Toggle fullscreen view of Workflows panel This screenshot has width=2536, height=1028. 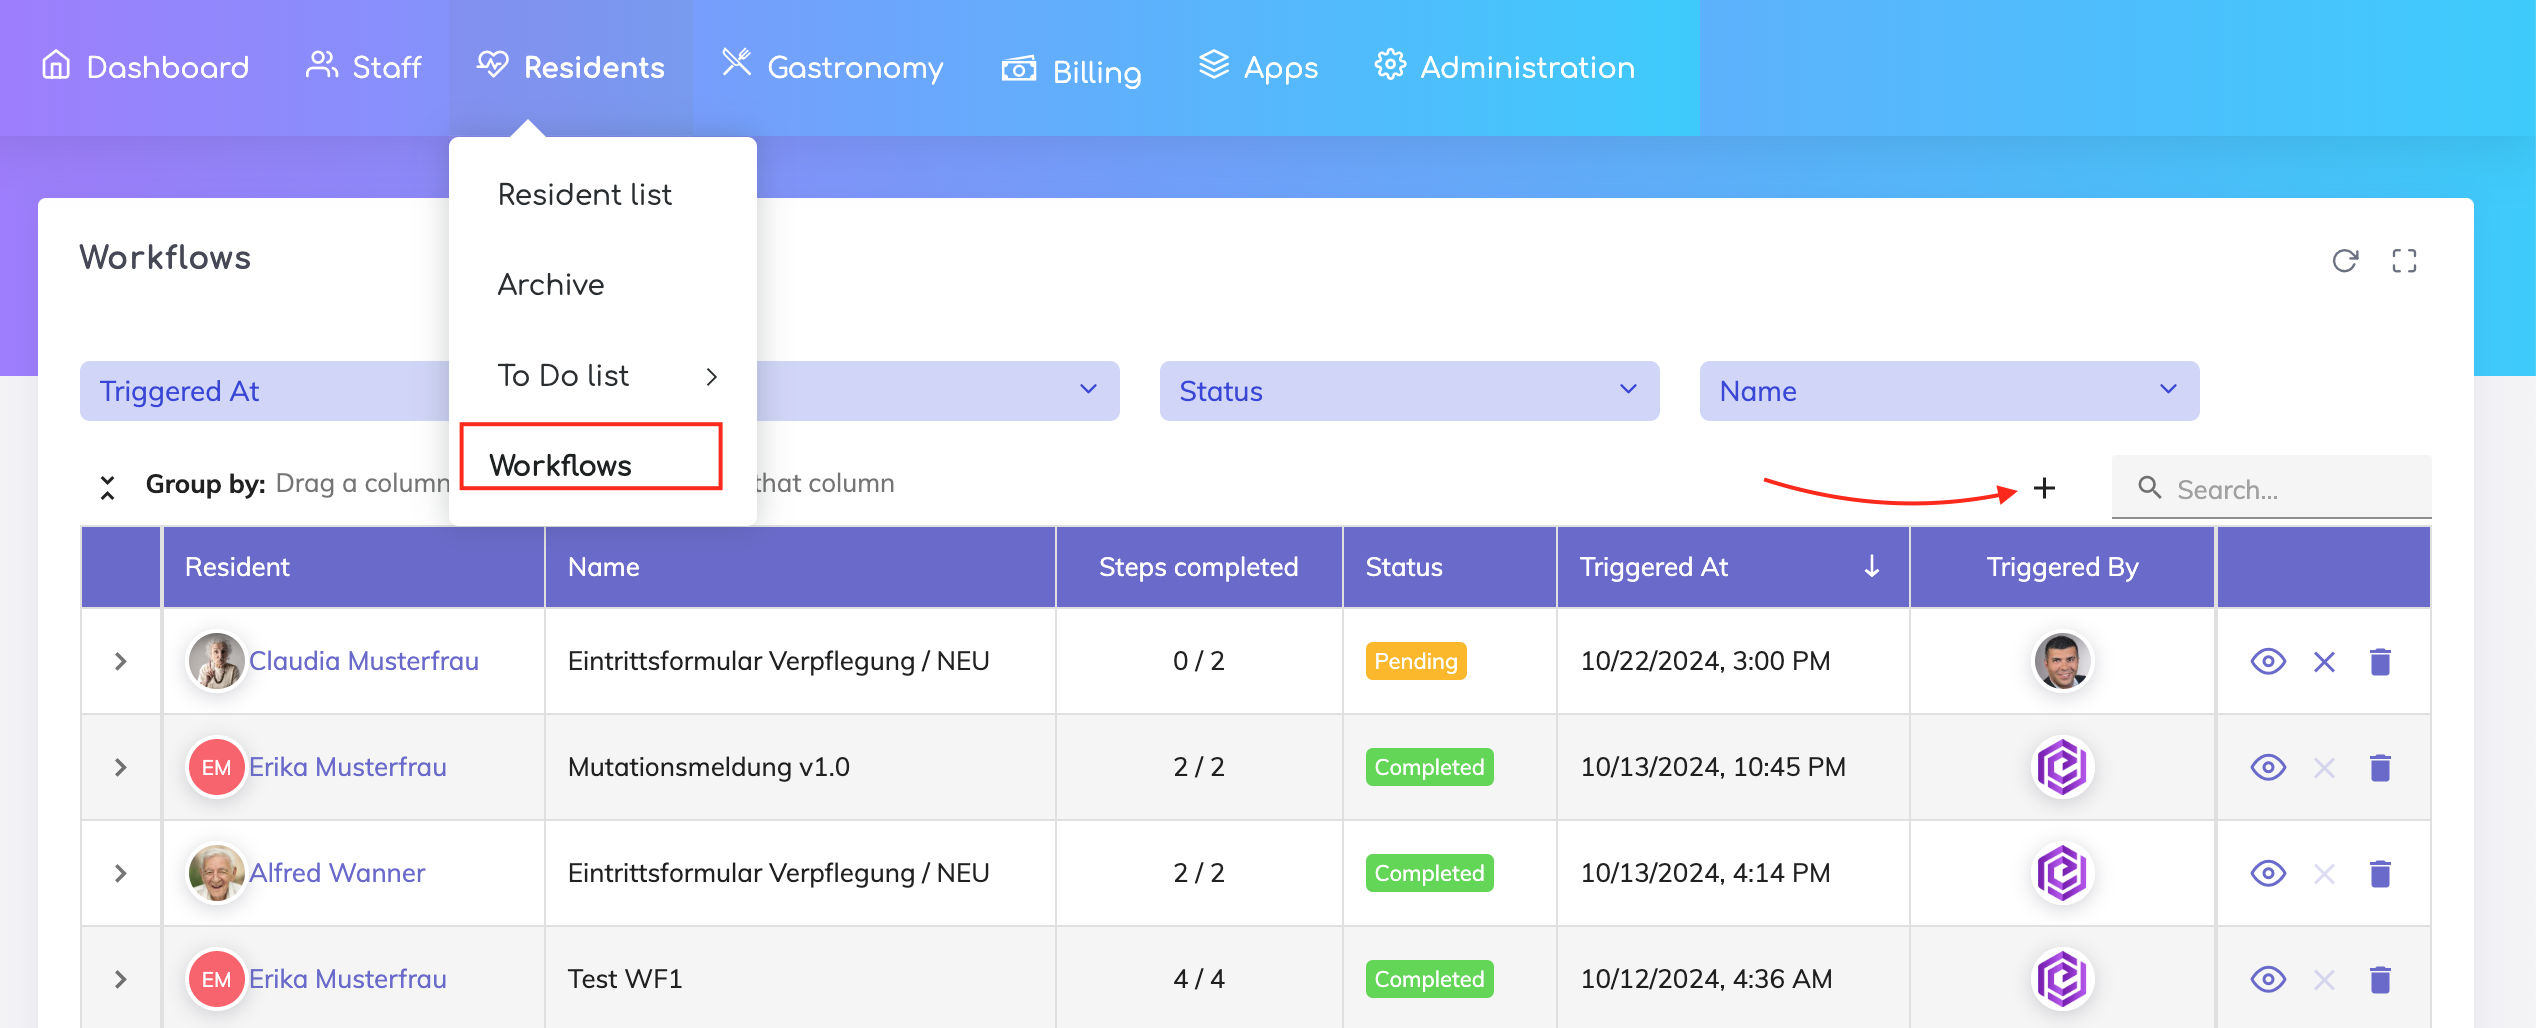[2404, 261]
